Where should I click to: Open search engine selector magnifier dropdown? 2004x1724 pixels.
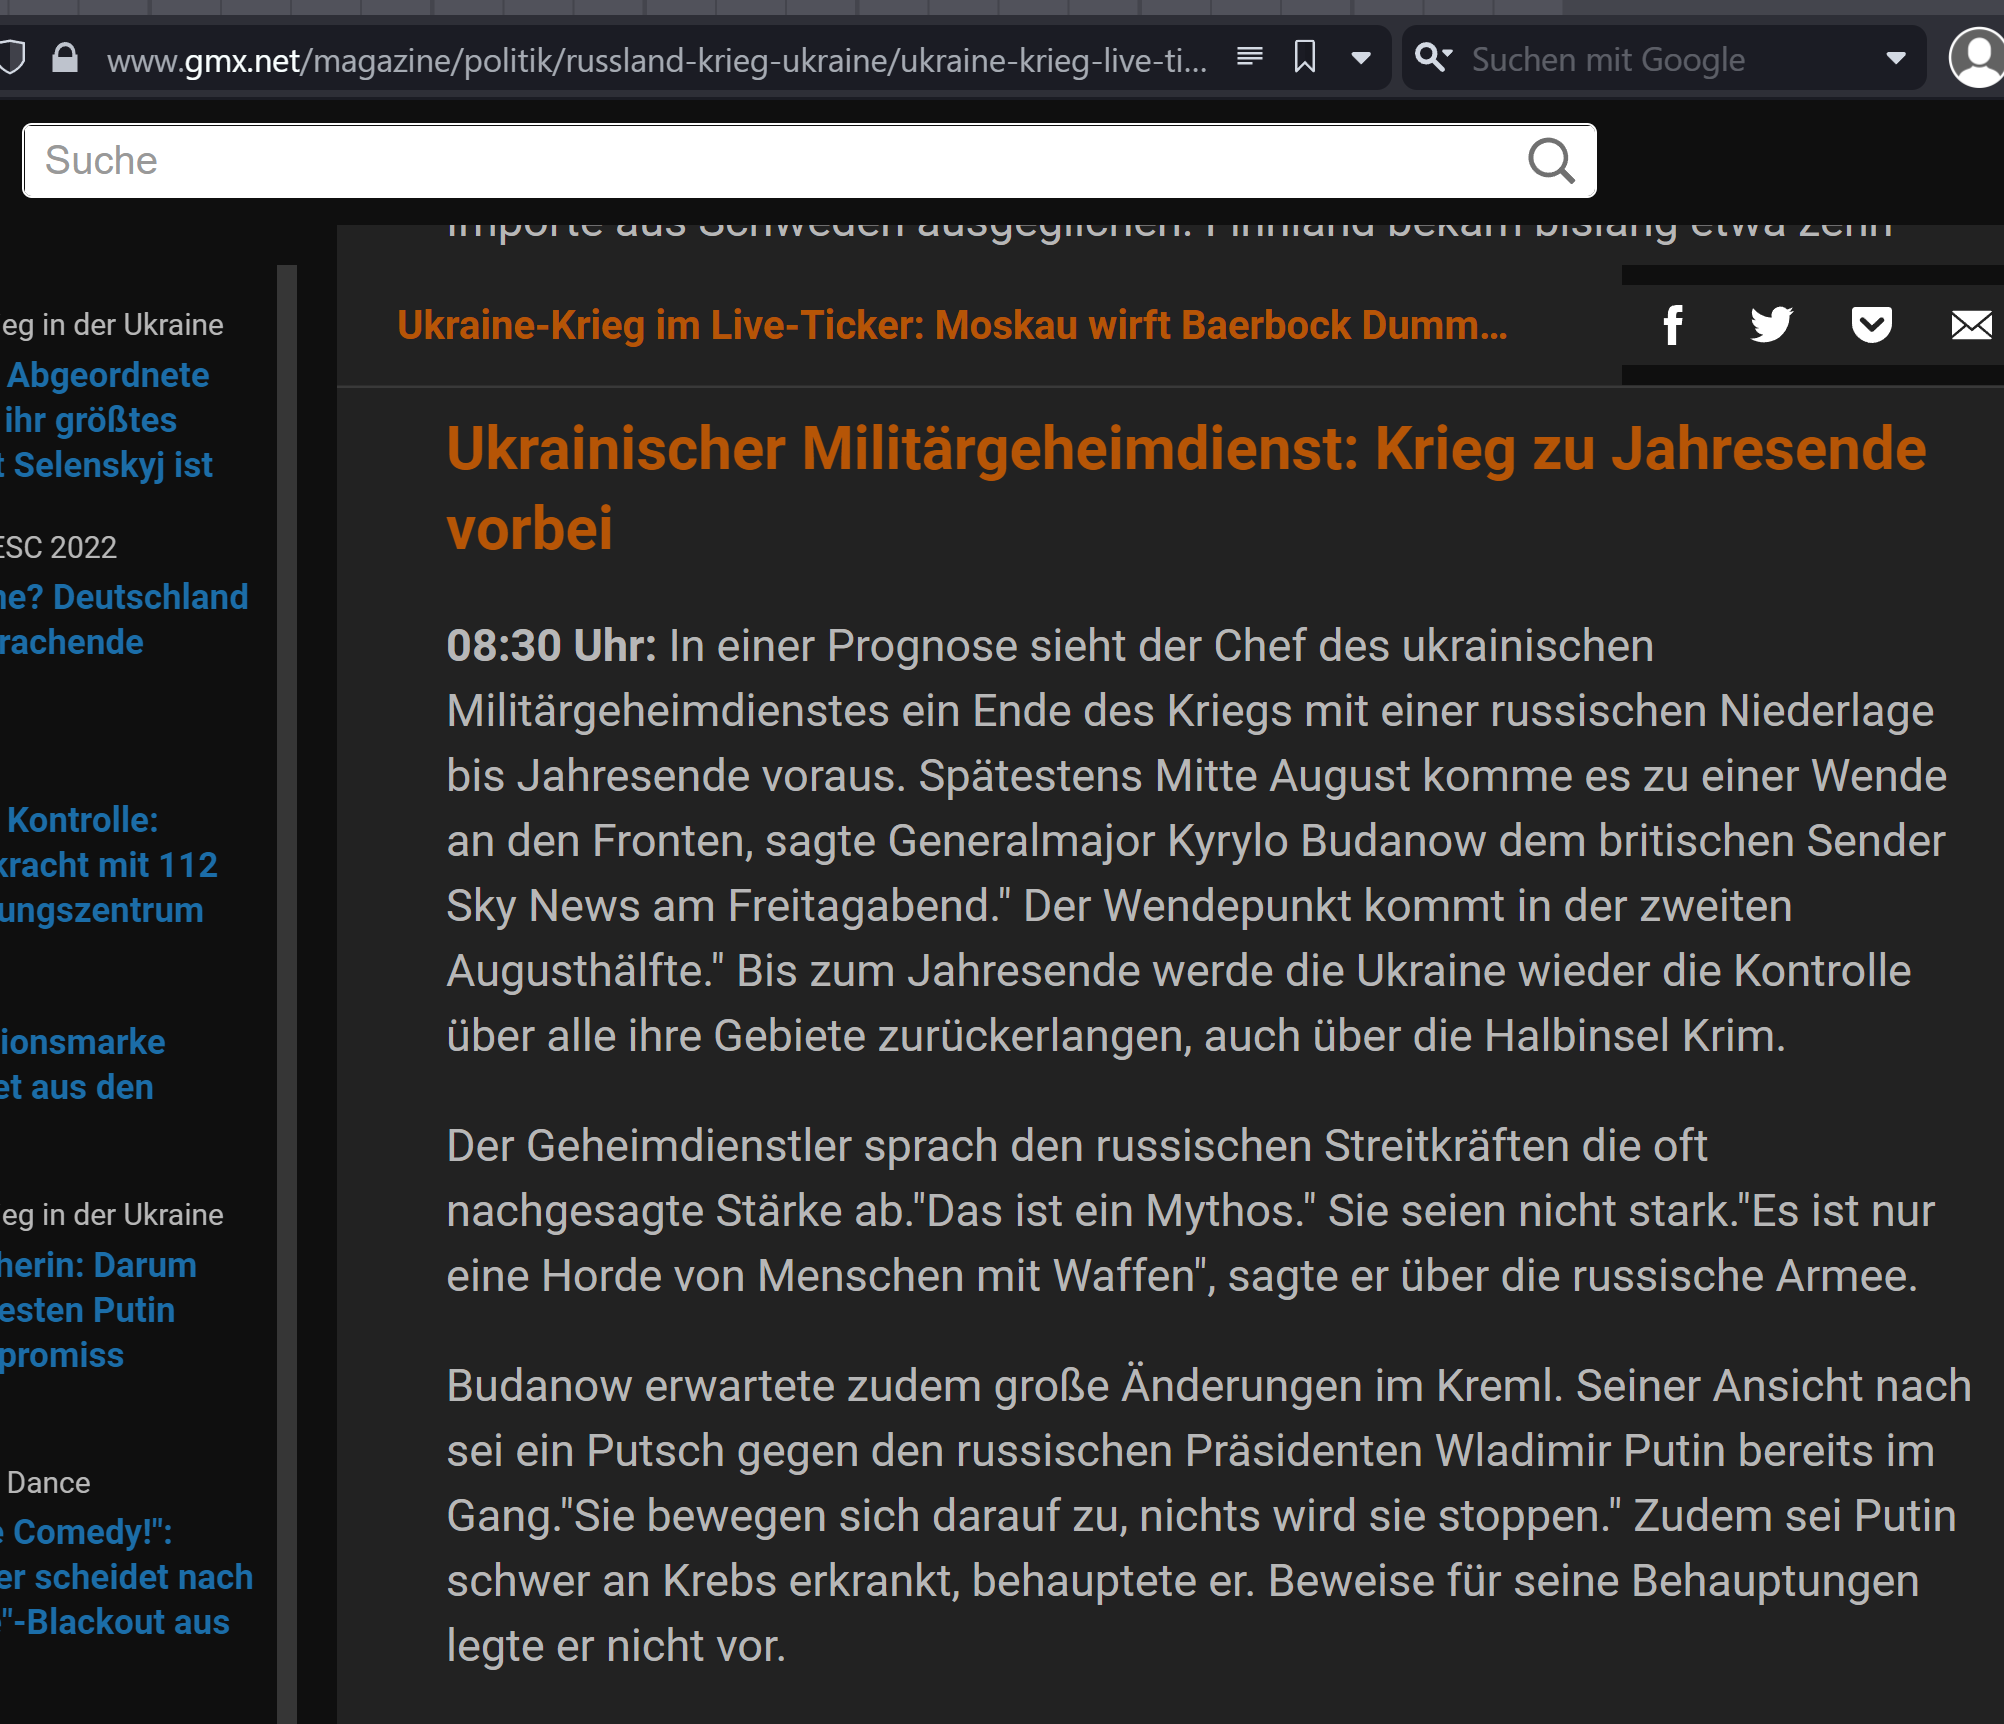pyautogui.click(x=1434, y=58)
